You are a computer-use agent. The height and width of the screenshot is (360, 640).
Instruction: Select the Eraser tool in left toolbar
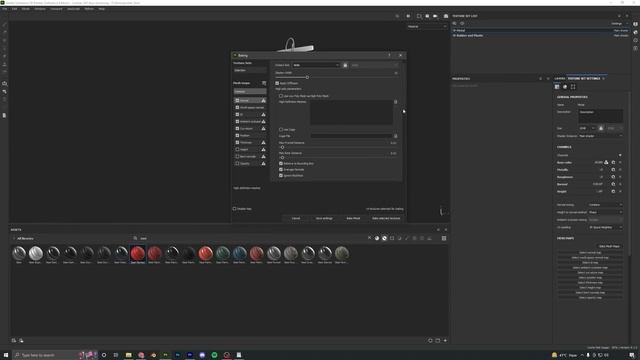[4, 32]
